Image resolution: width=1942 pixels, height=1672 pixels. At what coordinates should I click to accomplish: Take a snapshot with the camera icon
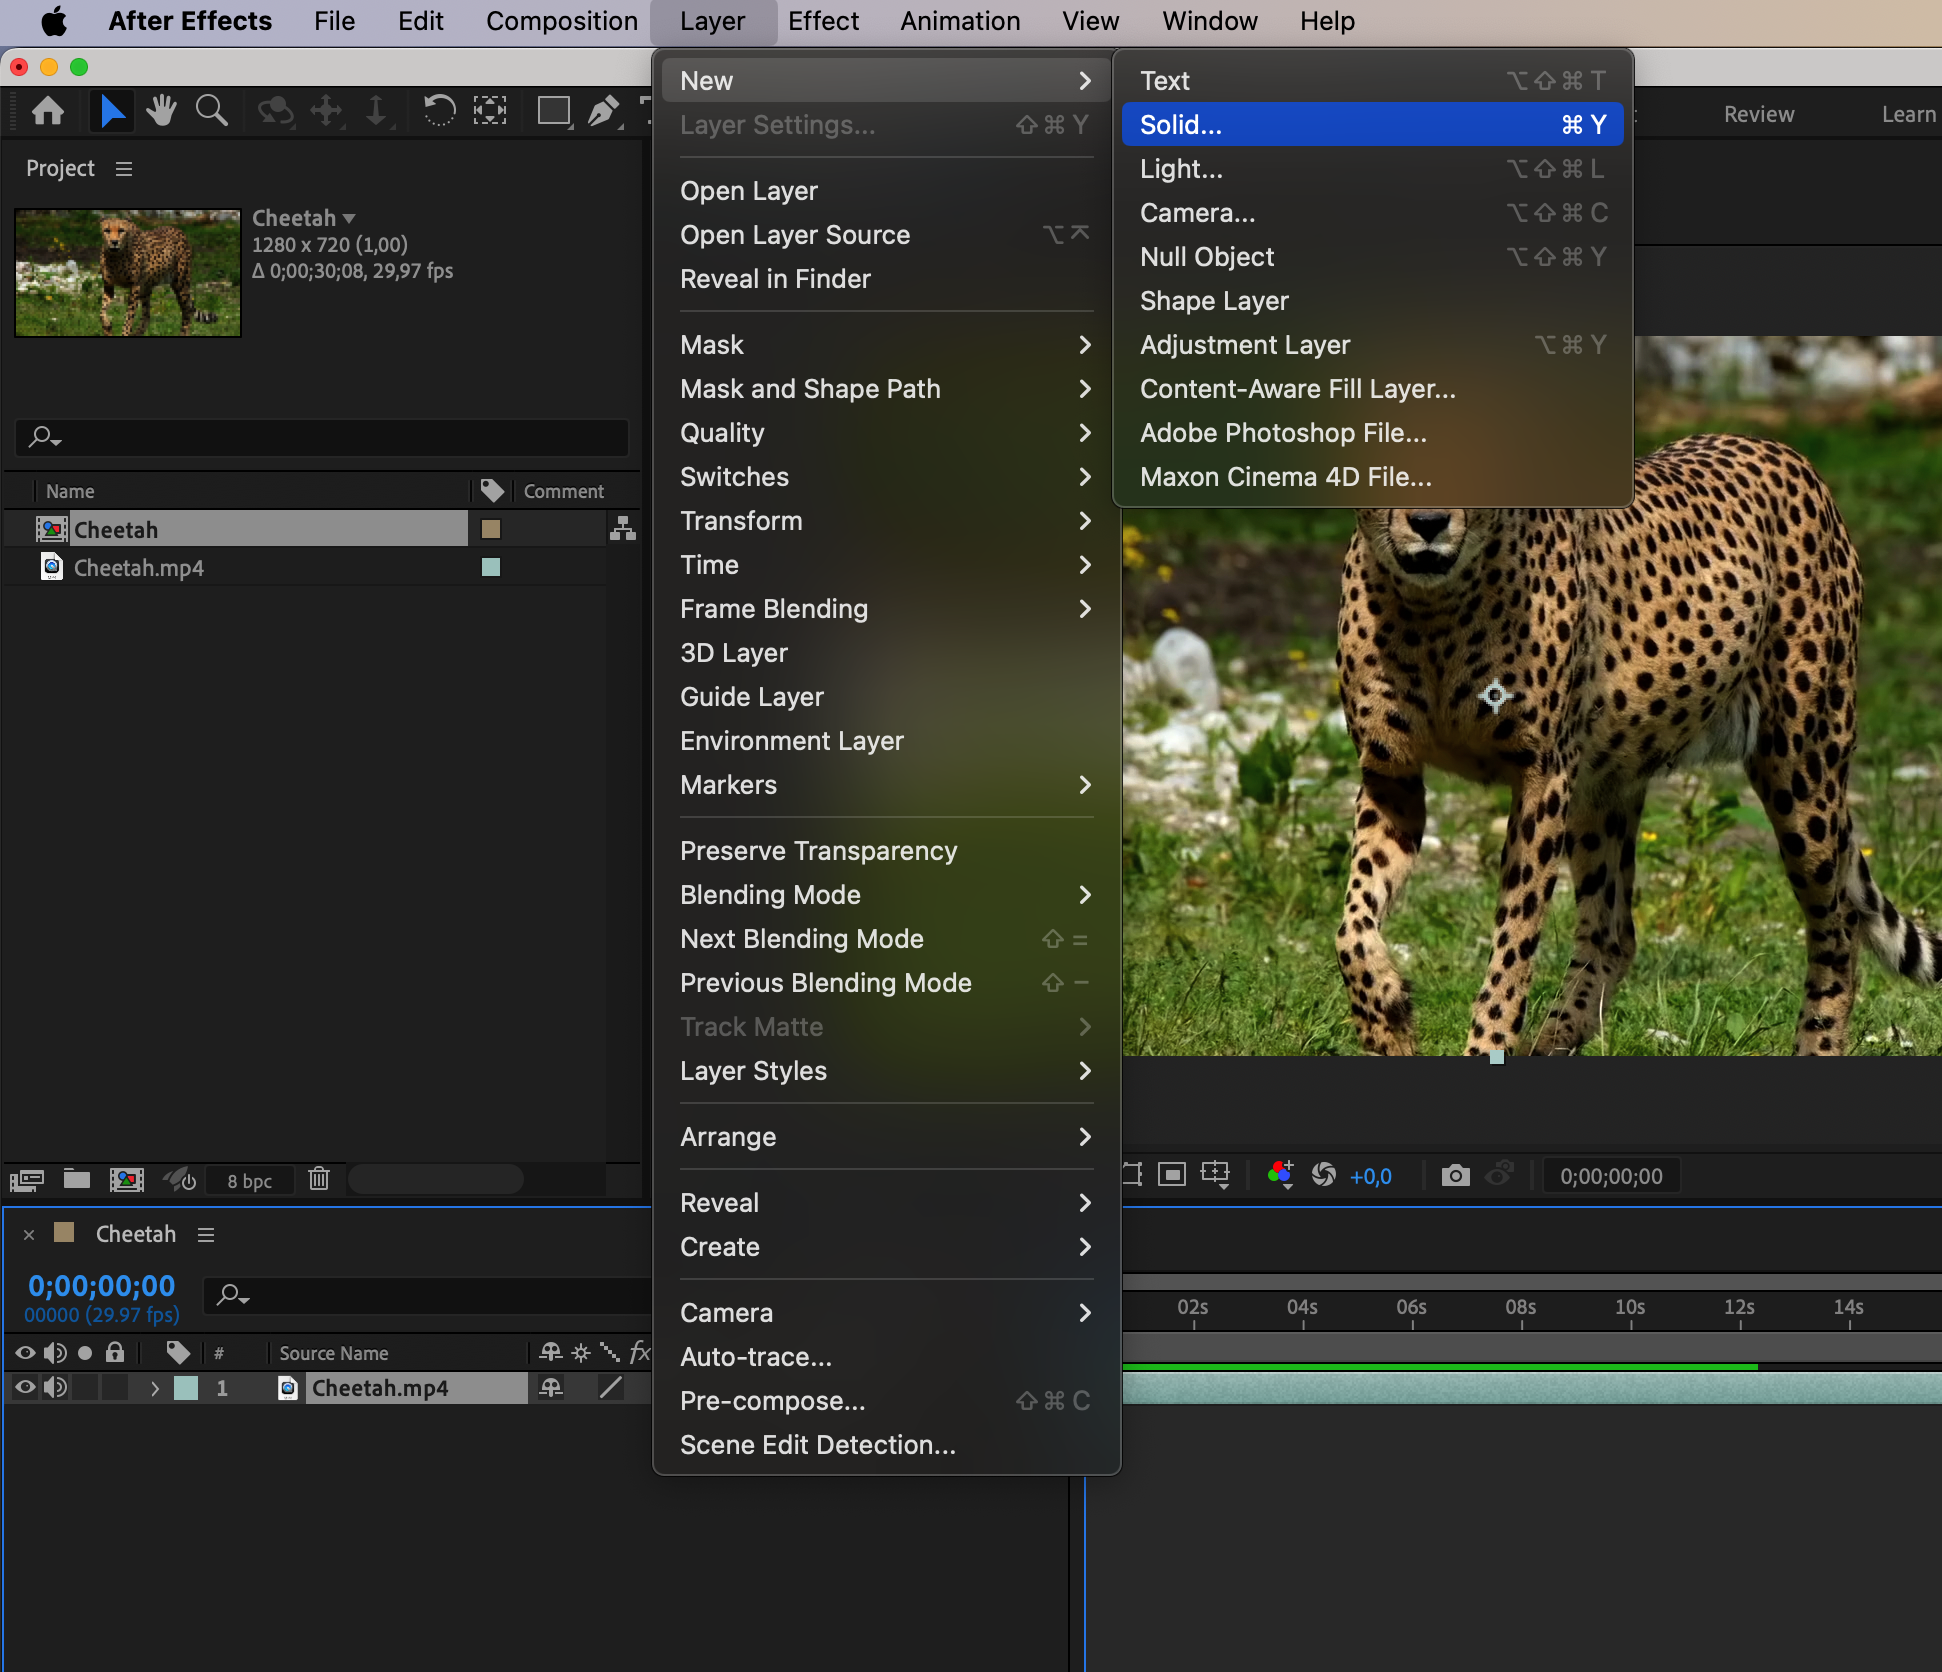coord(1455,1175)
